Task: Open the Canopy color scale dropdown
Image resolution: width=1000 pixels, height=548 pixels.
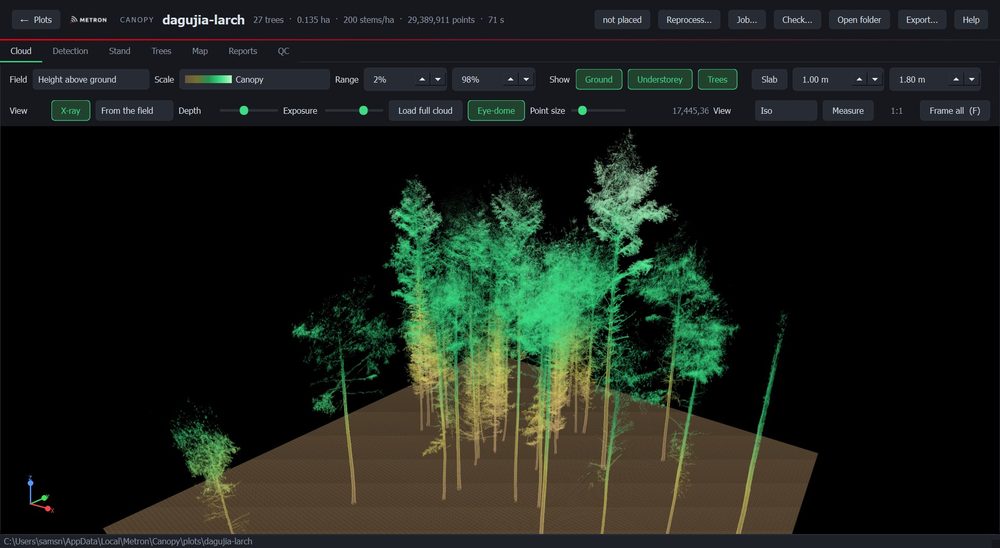Action: coord(254,80)
